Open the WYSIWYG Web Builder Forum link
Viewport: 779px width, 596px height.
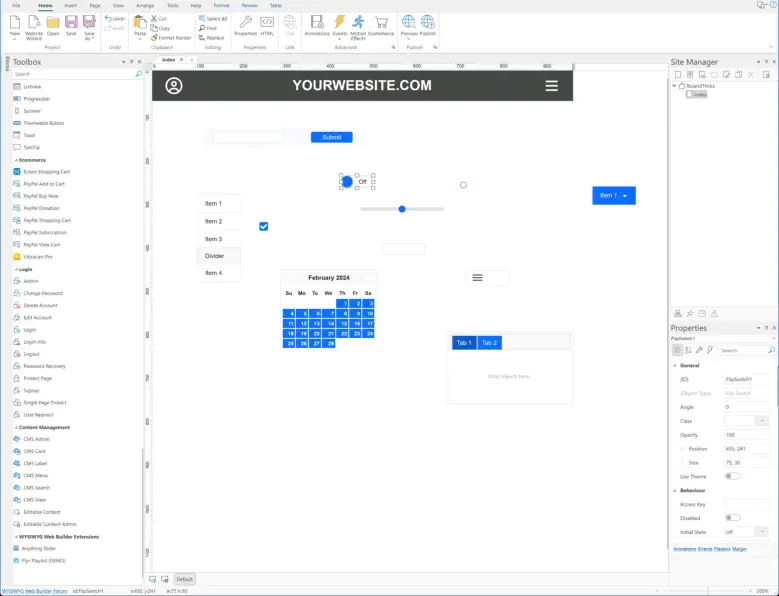(36, 591)
